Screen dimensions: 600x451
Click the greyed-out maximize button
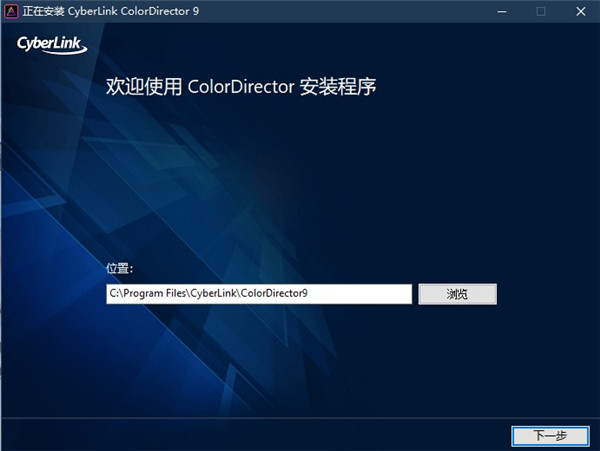click(540, 12)
